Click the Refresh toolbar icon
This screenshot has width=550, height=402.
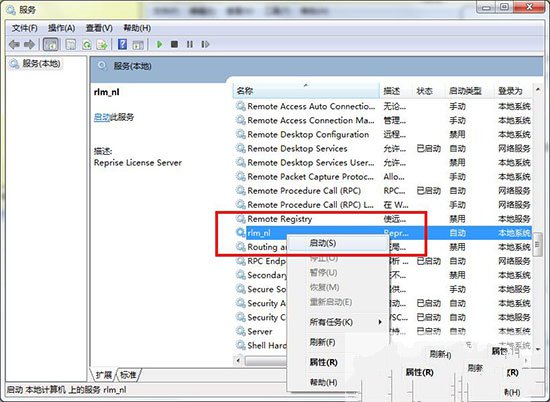[87, 45]
